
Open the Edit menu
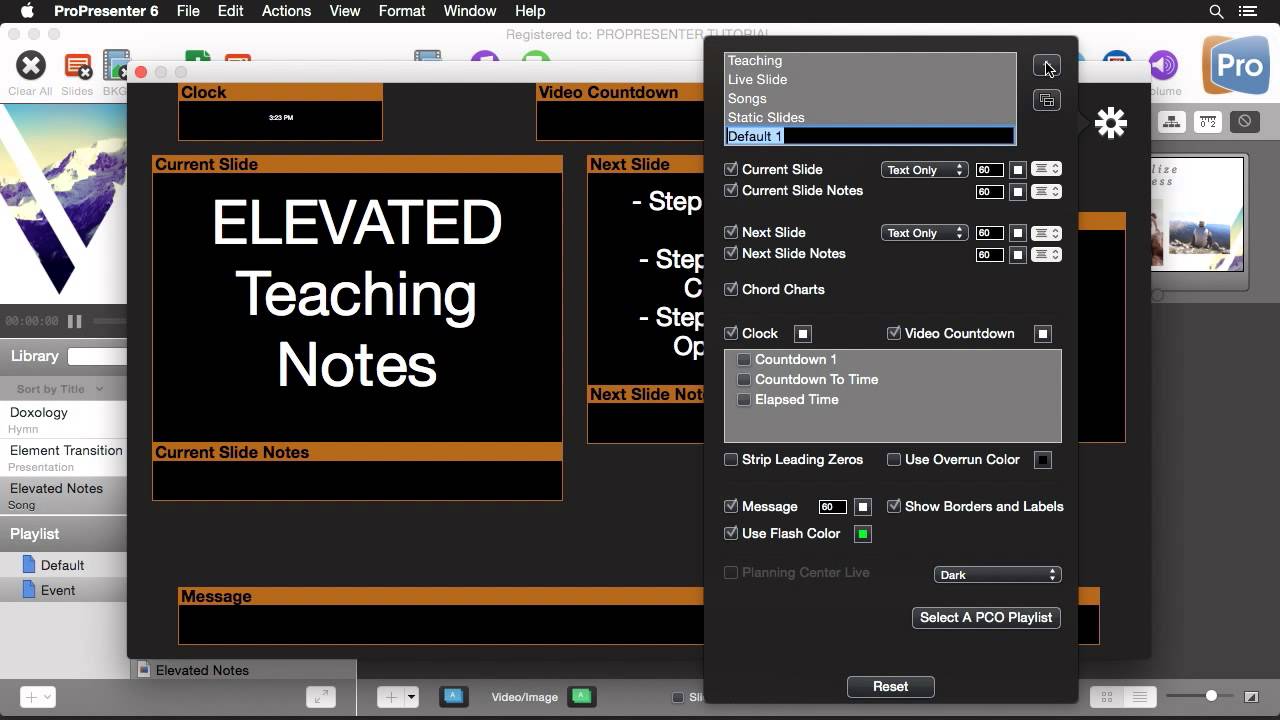tap(230, 11)
